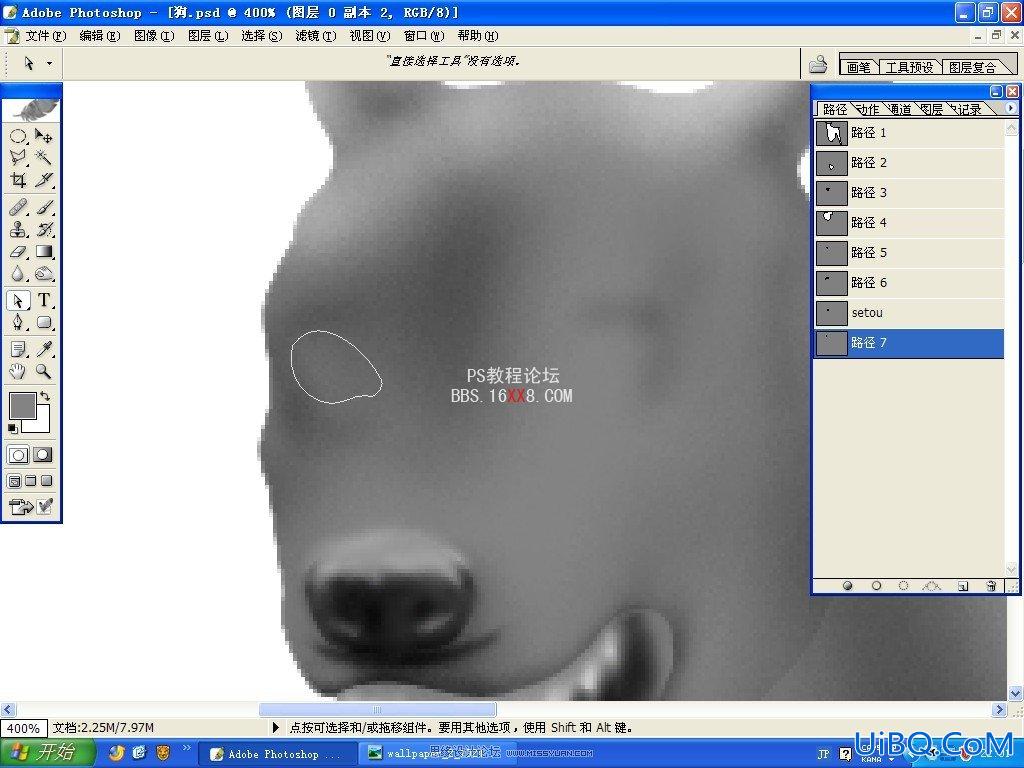Screen dimensions: 1024x768
Task: Open the 选择 (Select) menu
Action: 261,36
